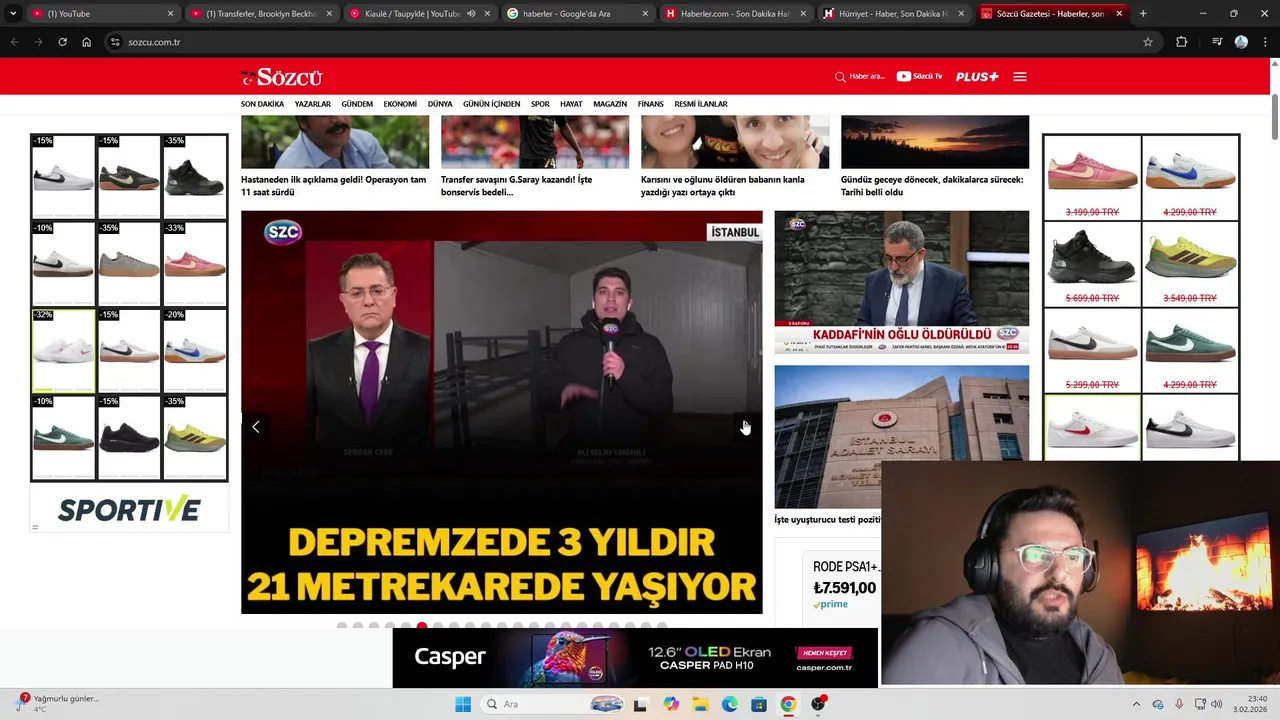Open Task View on the taskbar
1280x720 pixels.
[640, 704]
